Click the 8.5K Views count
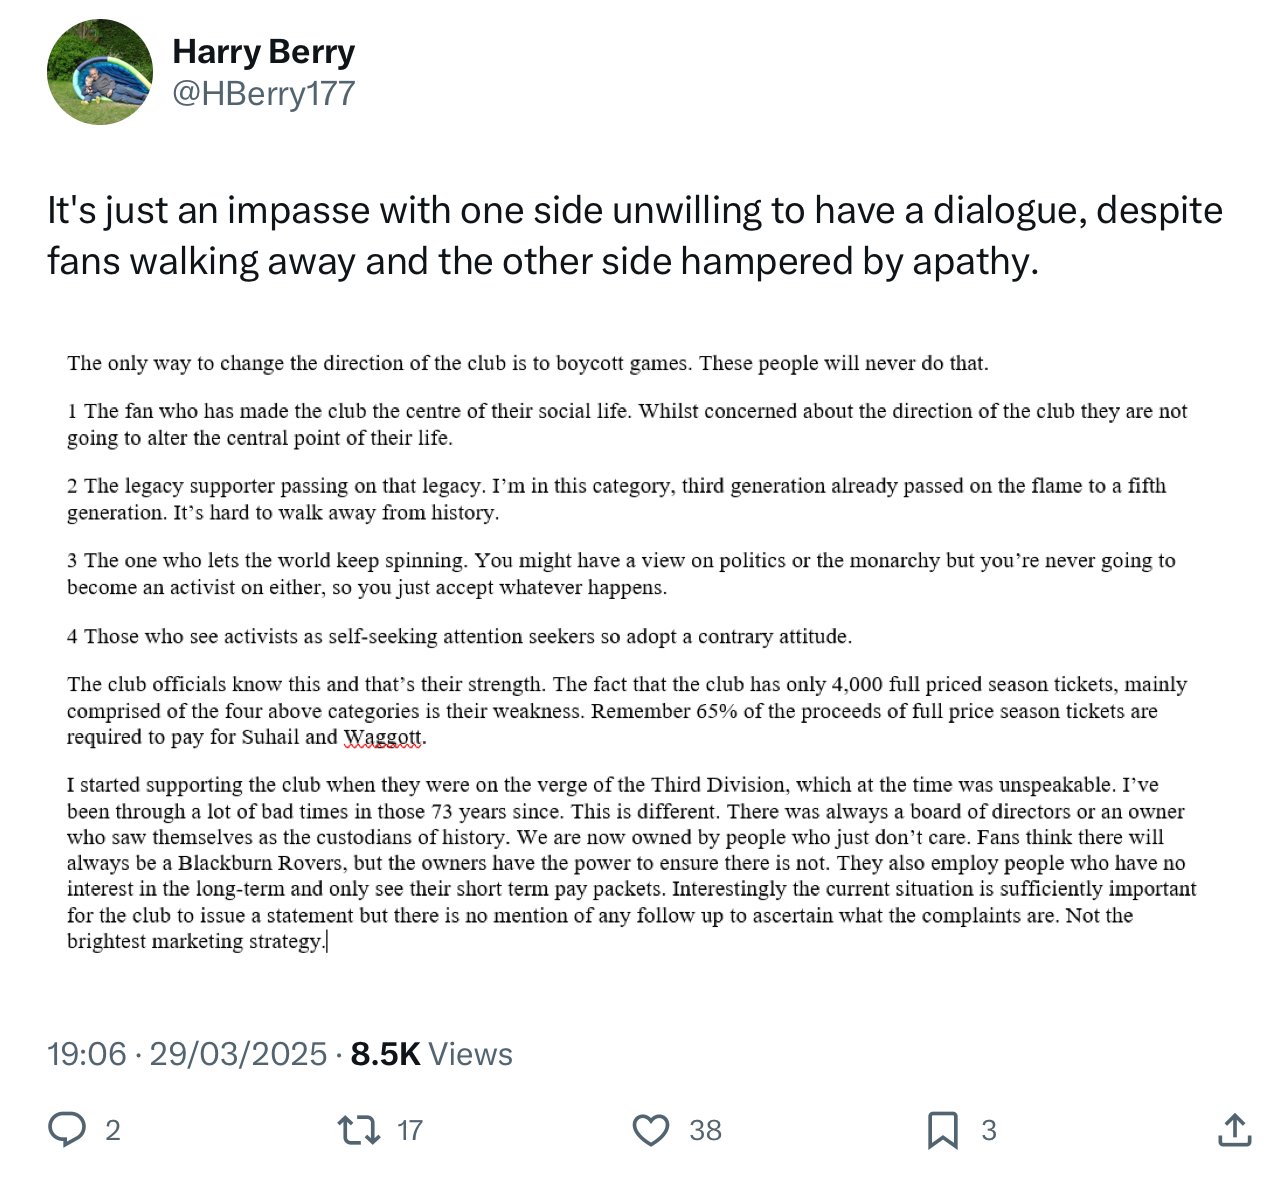The image size is (1278, 1188). [432, 1054]
